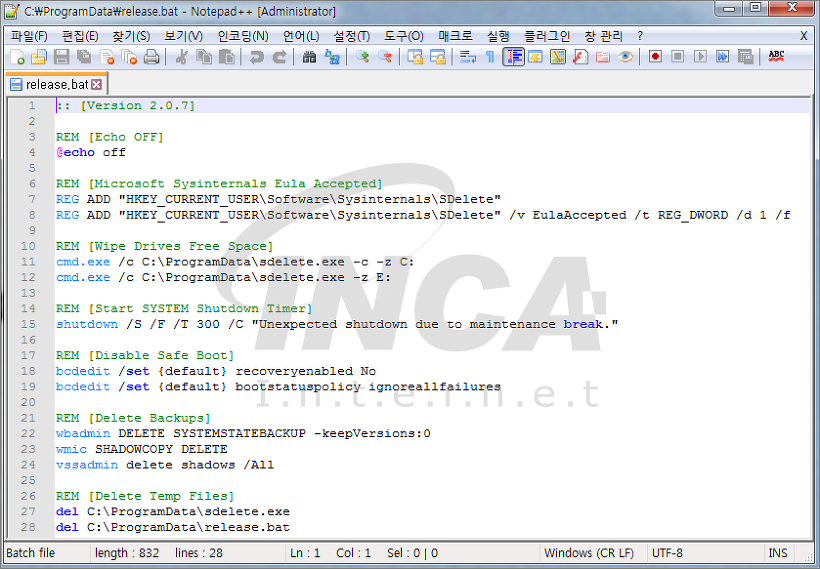The width and height of the screenshot is (820, 569).
Task: Open the 찾기(S) menu
Action: point(131,36)
